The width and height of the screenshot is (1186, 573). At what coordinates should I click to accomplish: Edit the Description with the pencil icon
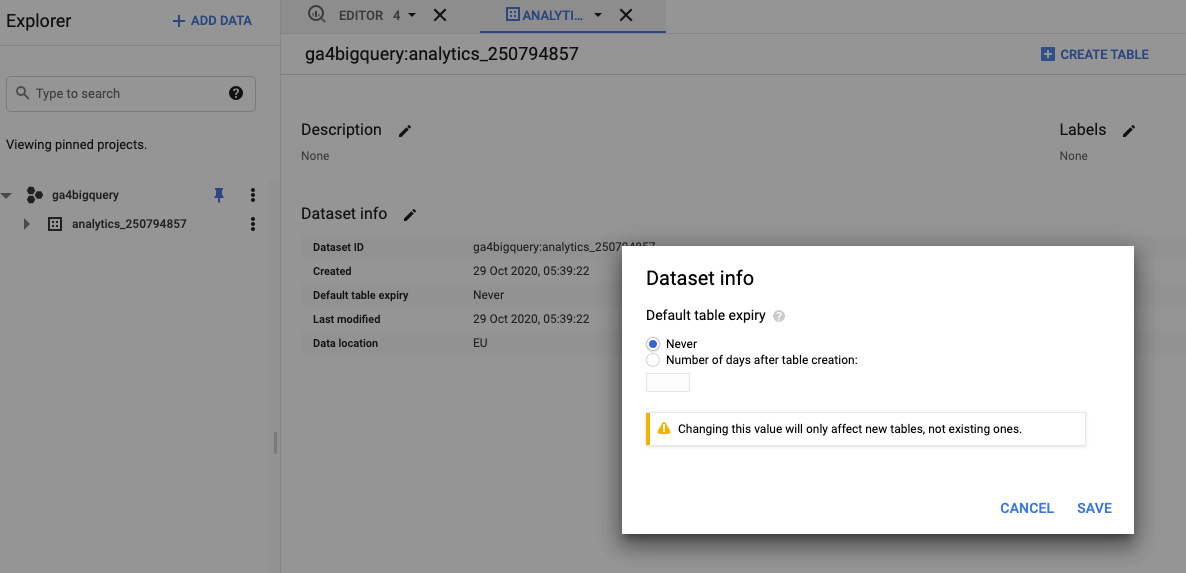pos(405,131)
